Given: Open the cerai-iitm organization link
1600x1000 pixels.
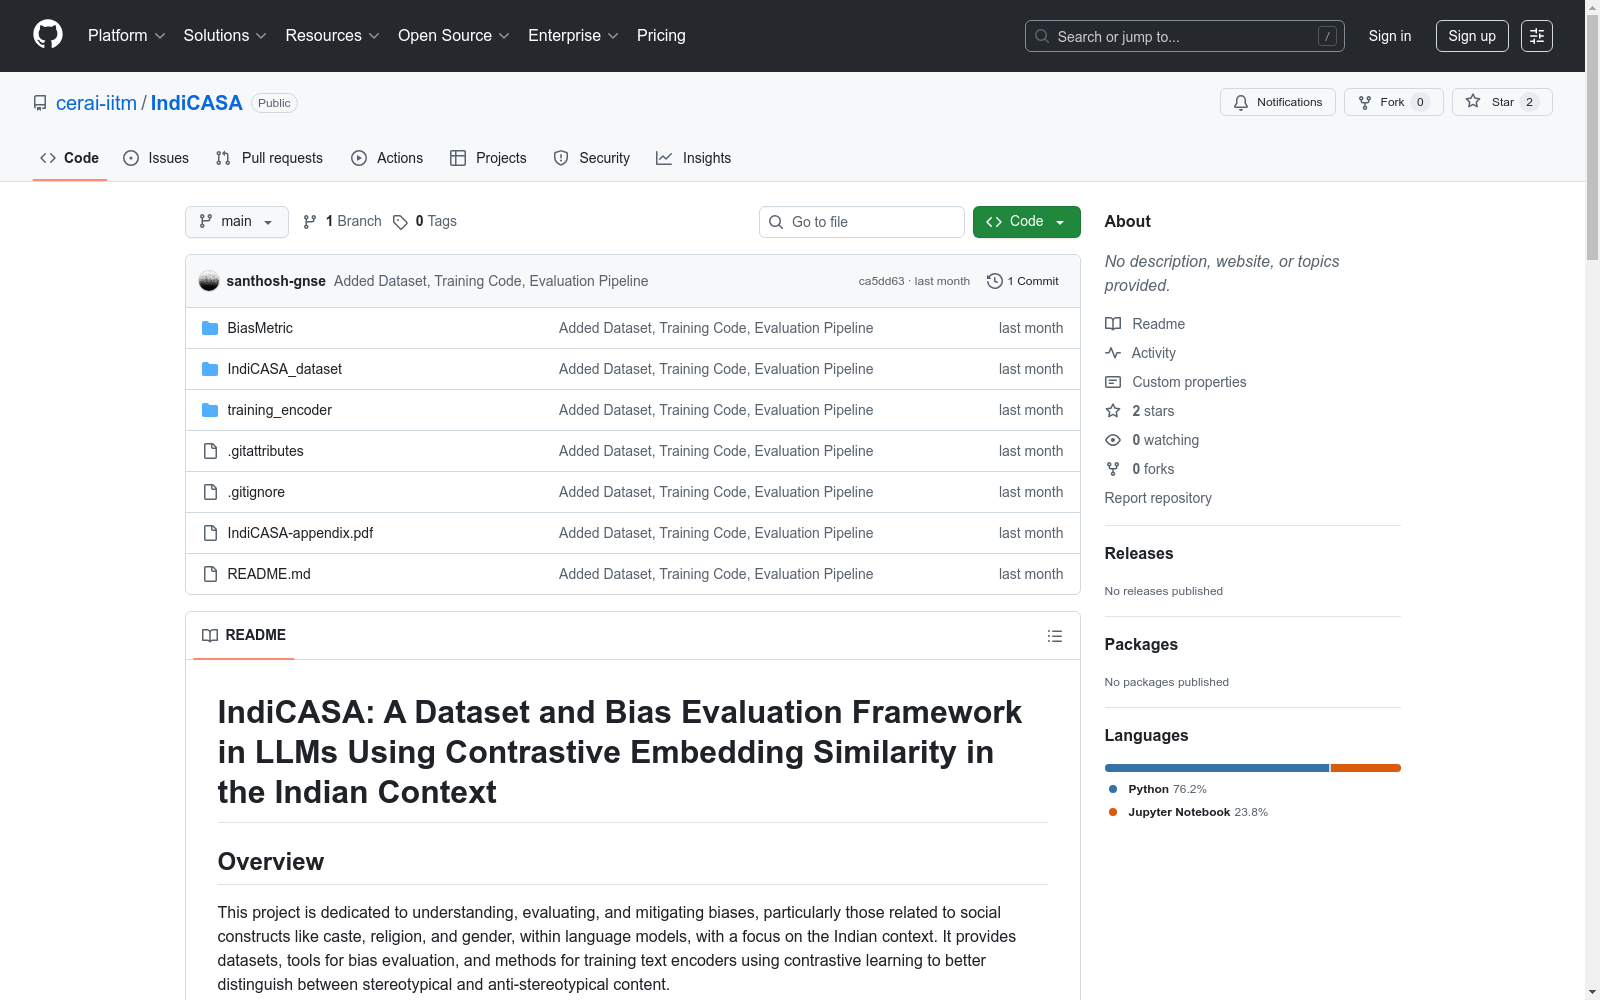Looking at the screenshot, I should click(96, 103).
